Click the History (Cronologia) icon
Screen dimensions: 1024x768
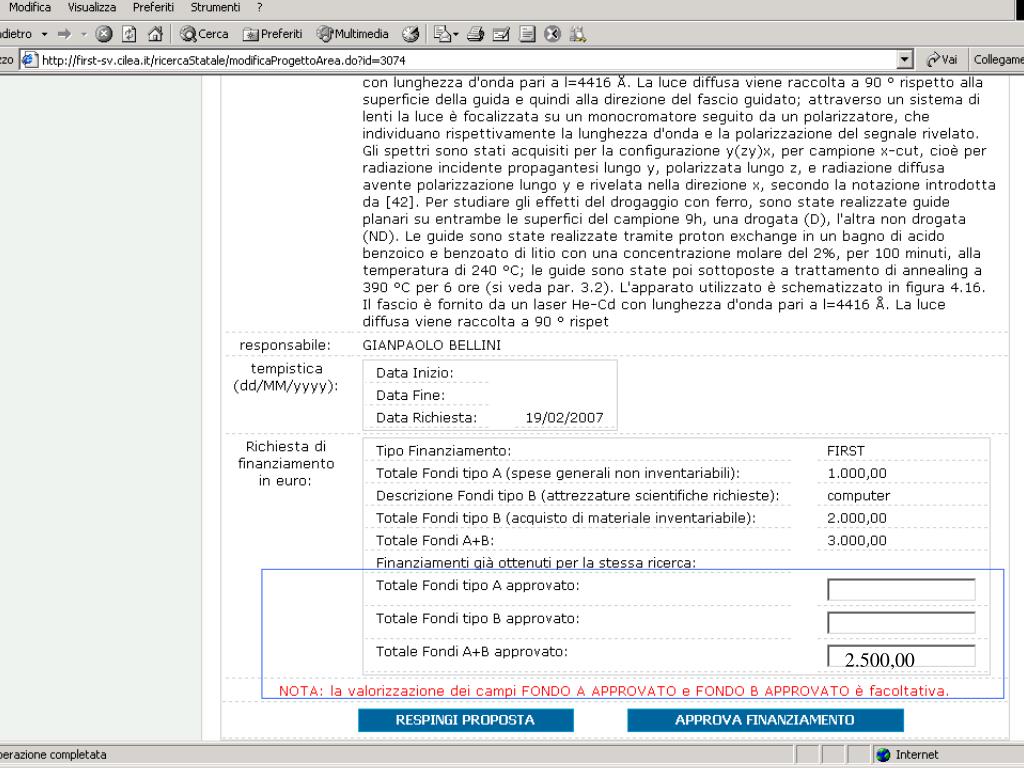(411, 34)
